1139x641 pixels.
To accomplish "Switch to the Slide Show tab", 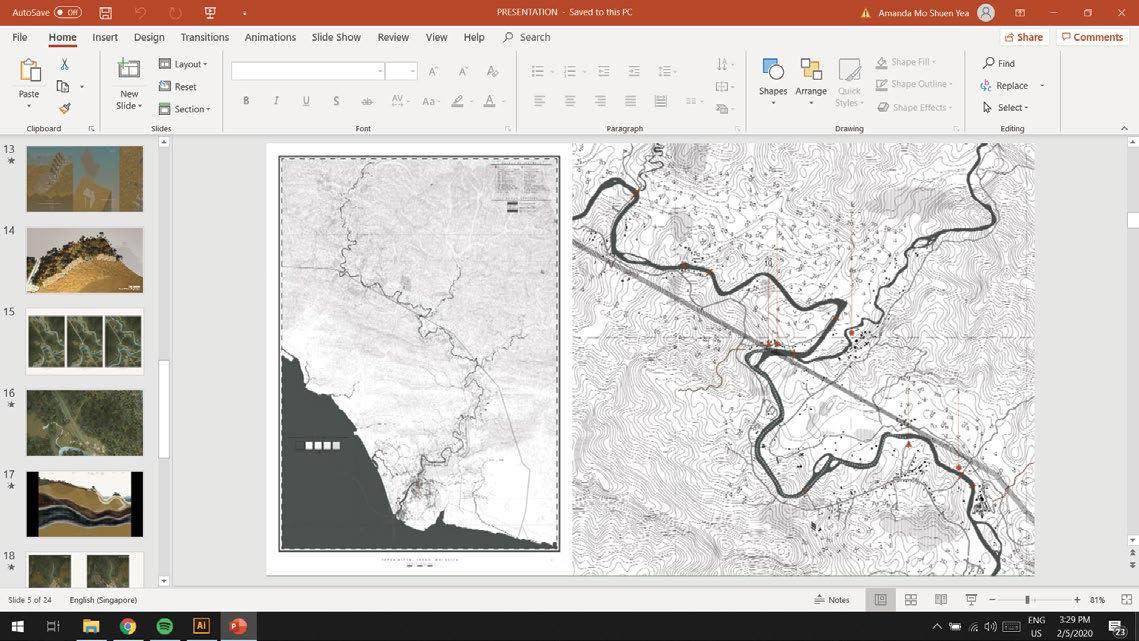I will coord(336,37).
